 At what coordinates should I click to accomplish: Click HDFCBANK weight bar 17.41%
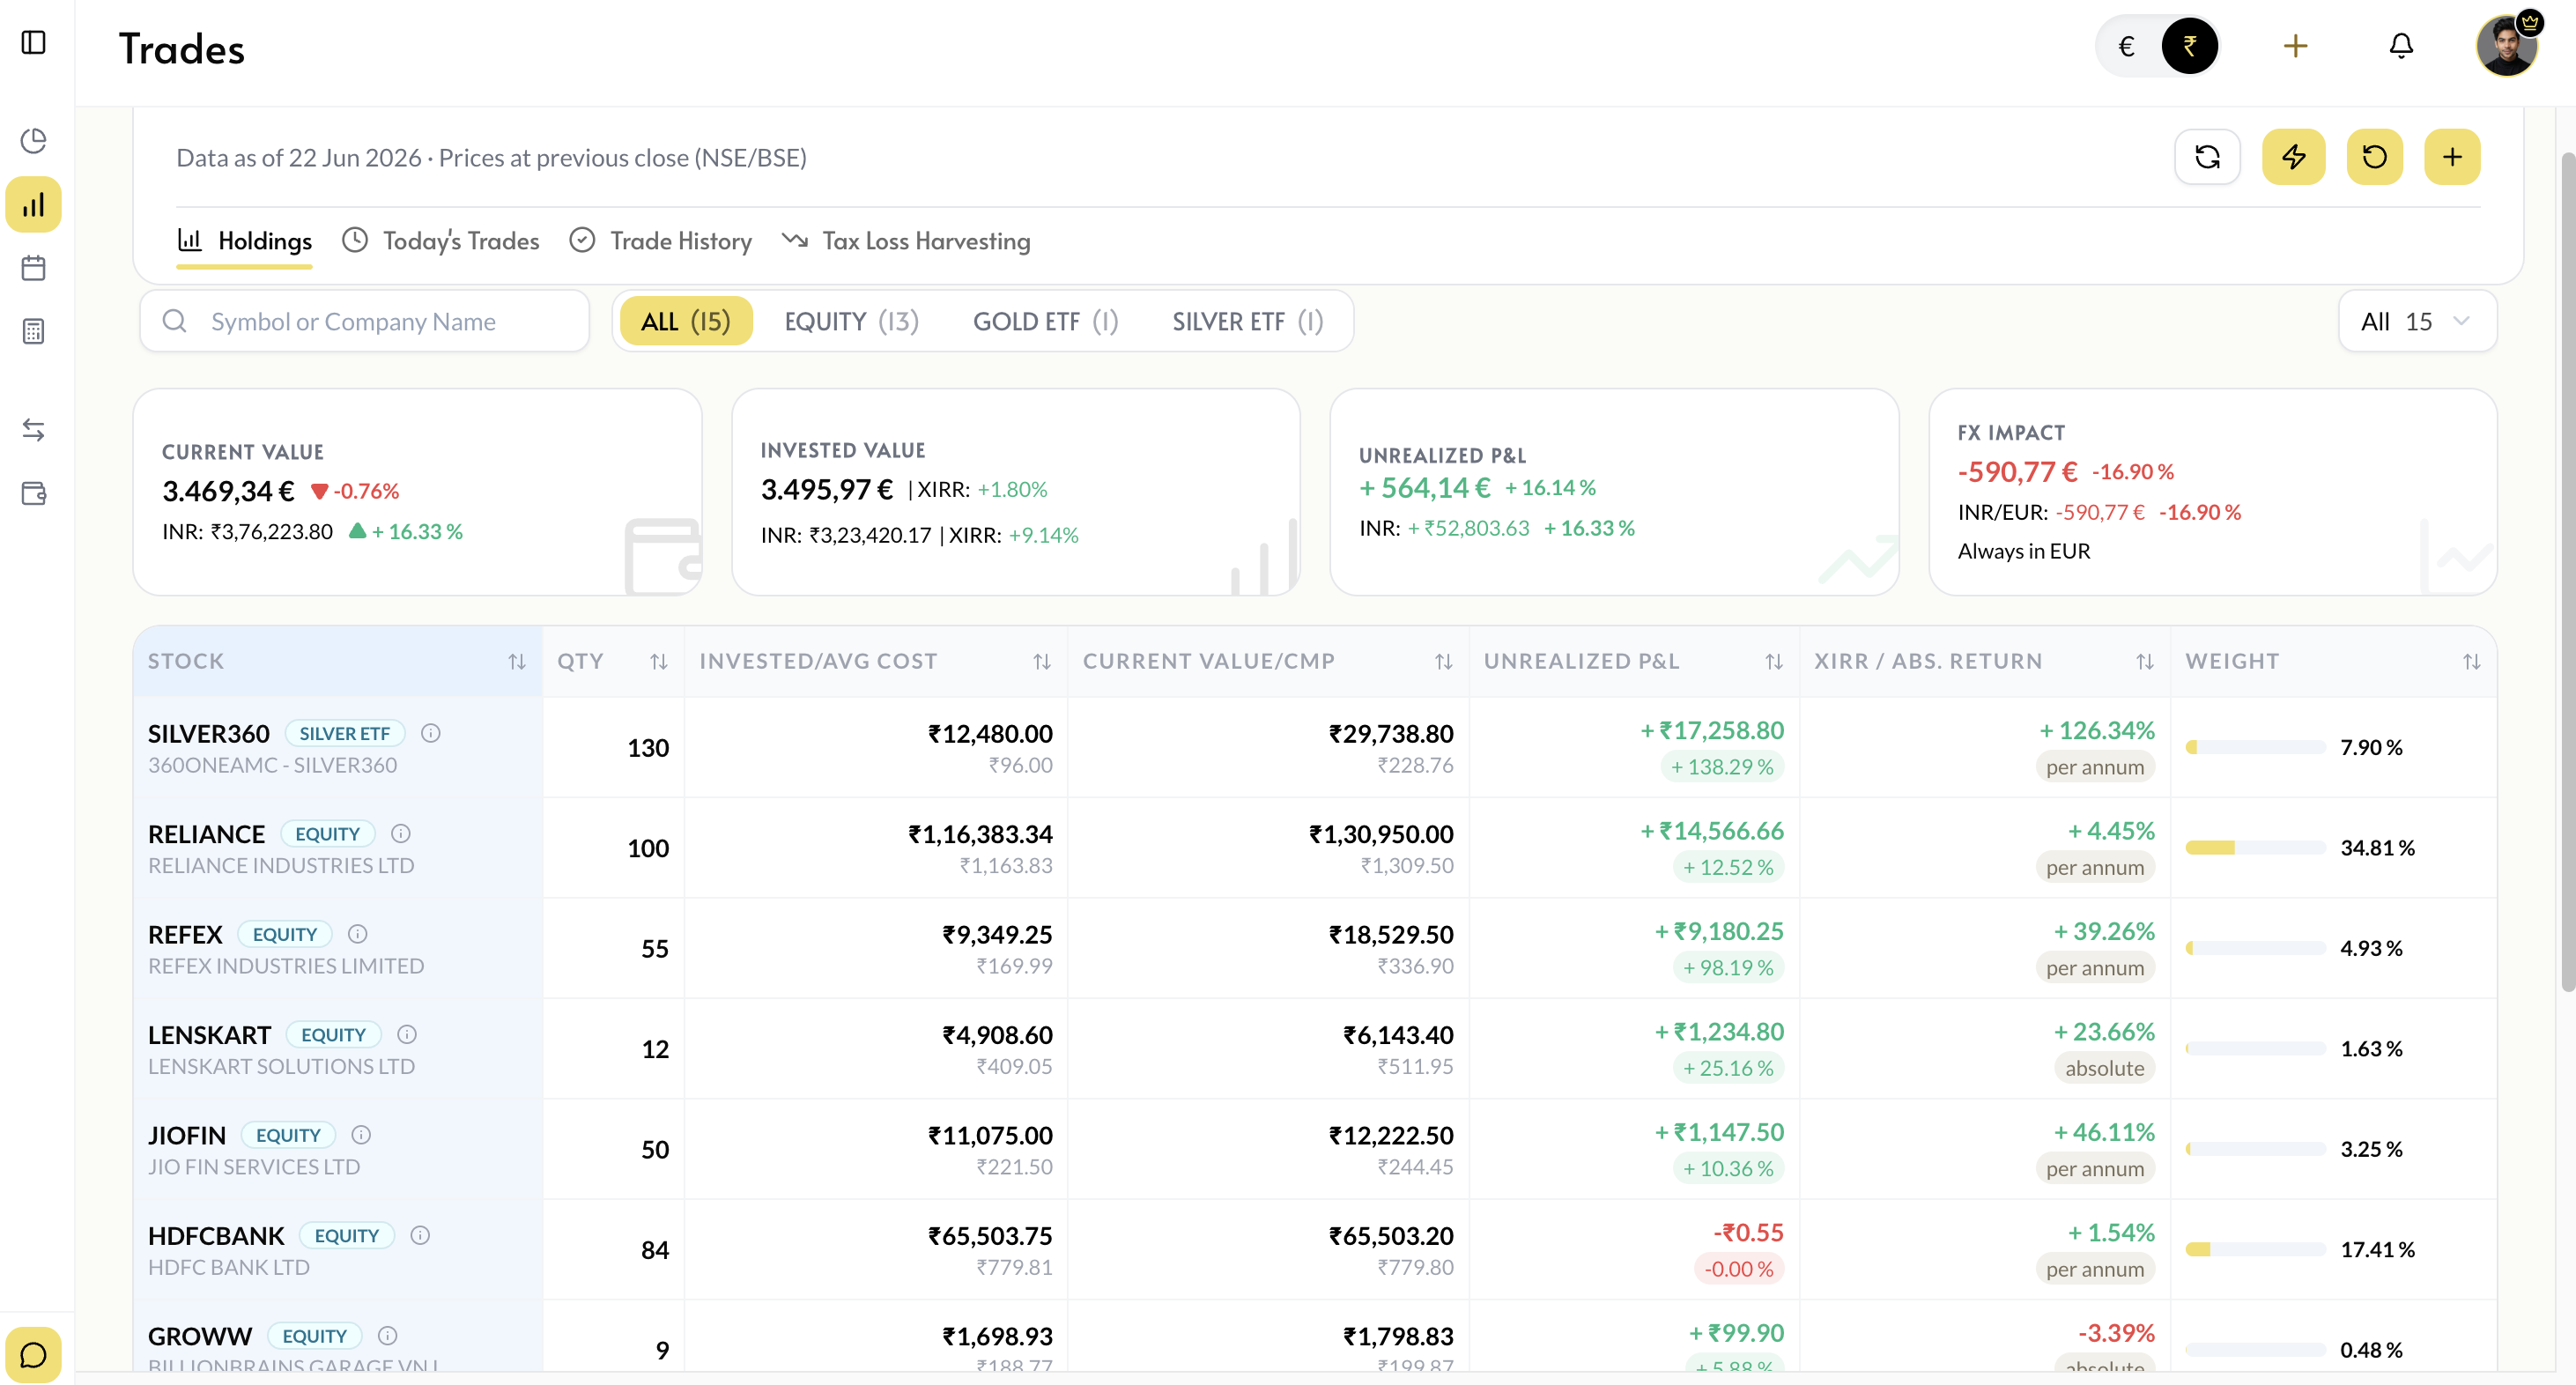(2255, 1250)
